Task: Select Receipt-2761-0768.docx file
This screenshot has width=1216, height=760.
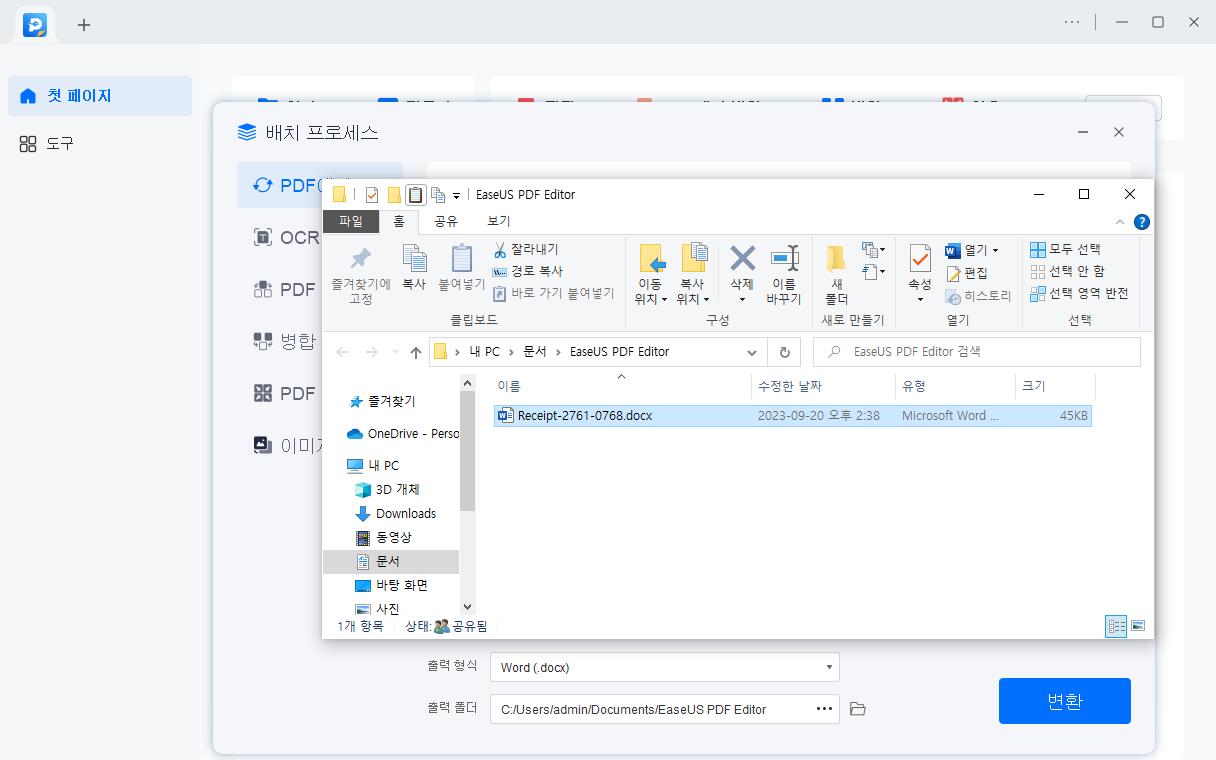Action: 793,415
